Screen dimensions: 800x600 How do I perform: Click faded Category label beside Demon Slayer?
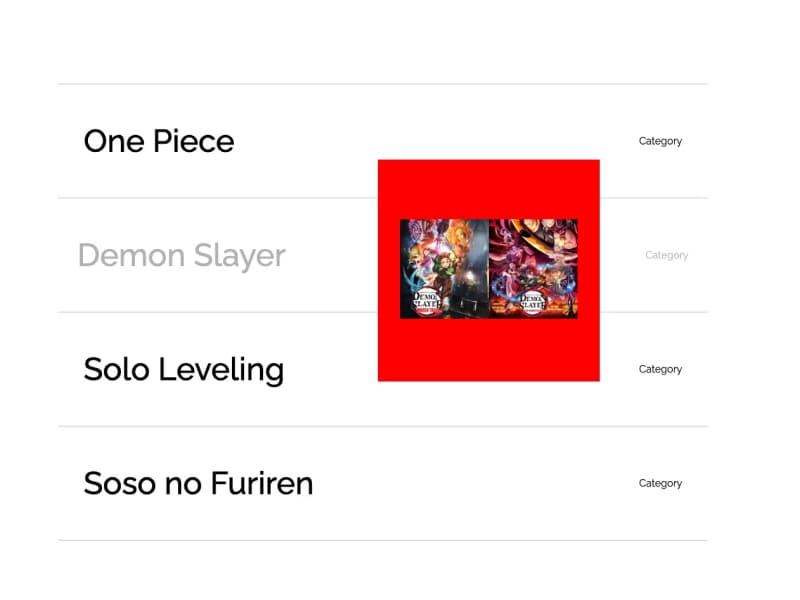666,255
